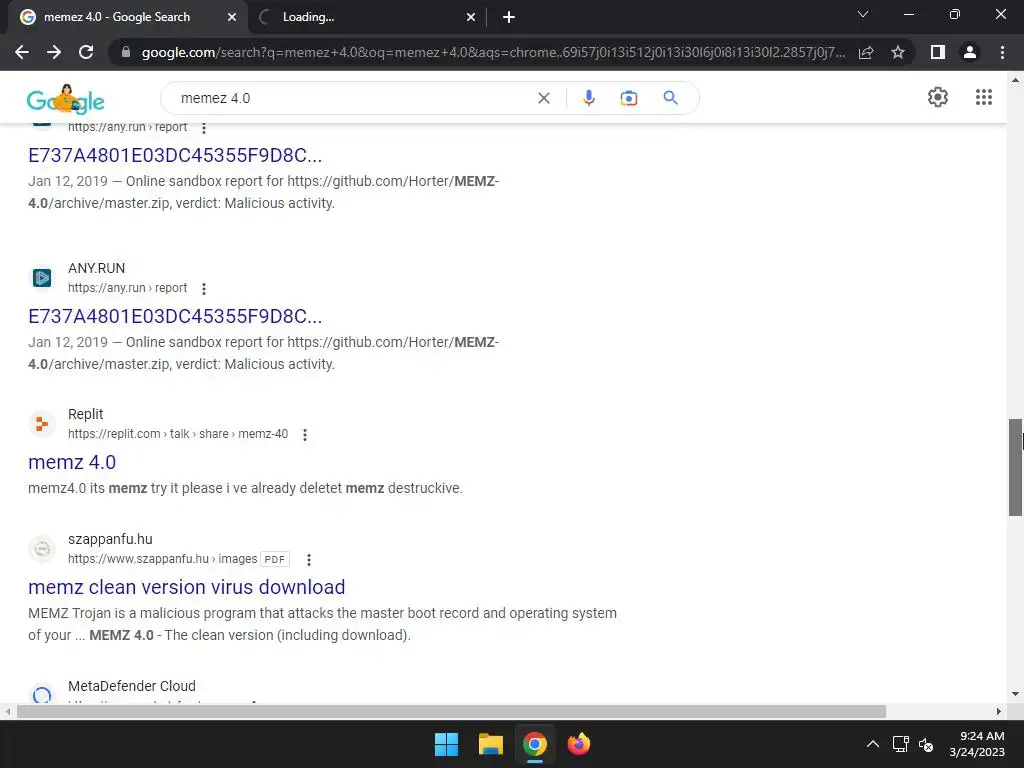Image resolution: width=1024 pixels, height=768 pixels.
Task: Open more options for szappanfu.hu result
Action: click(x=309, y=560)
